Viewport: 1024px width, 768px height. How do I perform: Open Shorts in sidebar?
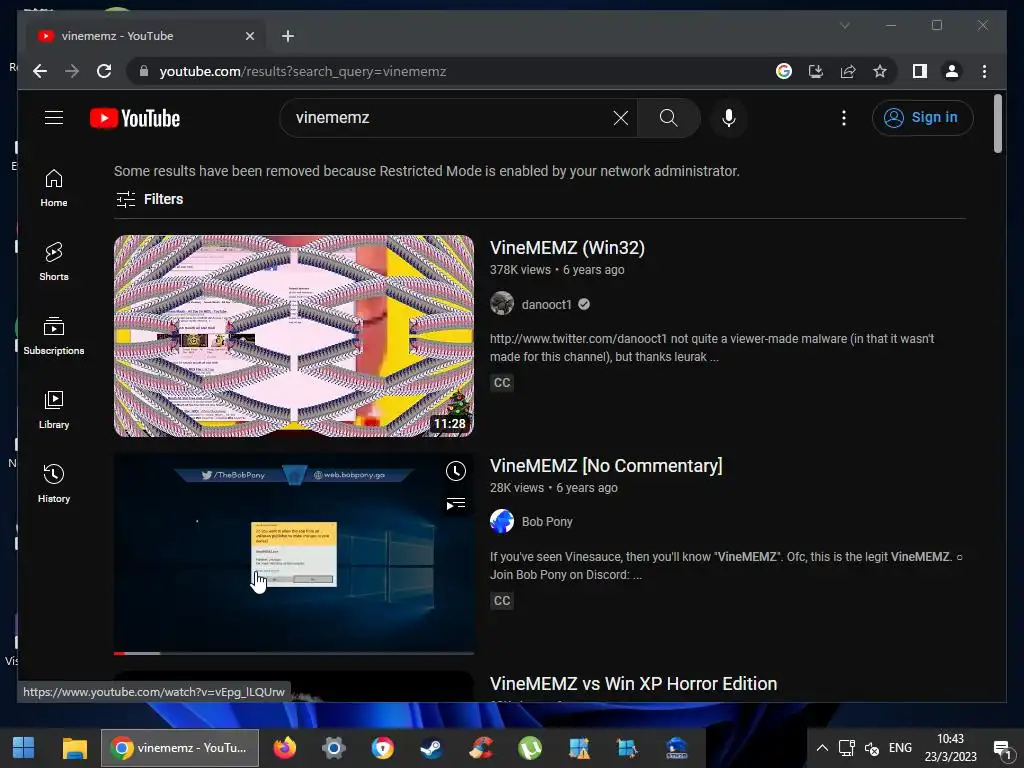54,262
